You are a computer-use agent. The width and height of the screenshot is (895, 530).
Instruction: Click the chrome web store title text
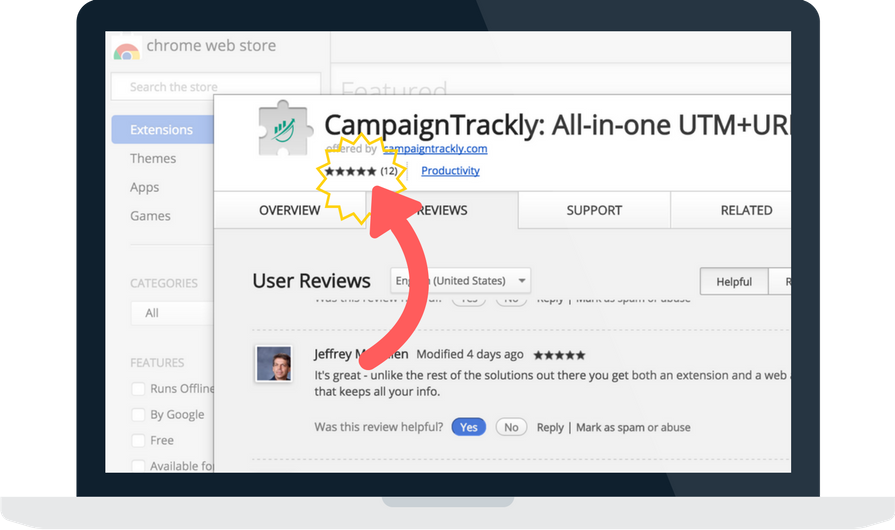click(211, 46)
